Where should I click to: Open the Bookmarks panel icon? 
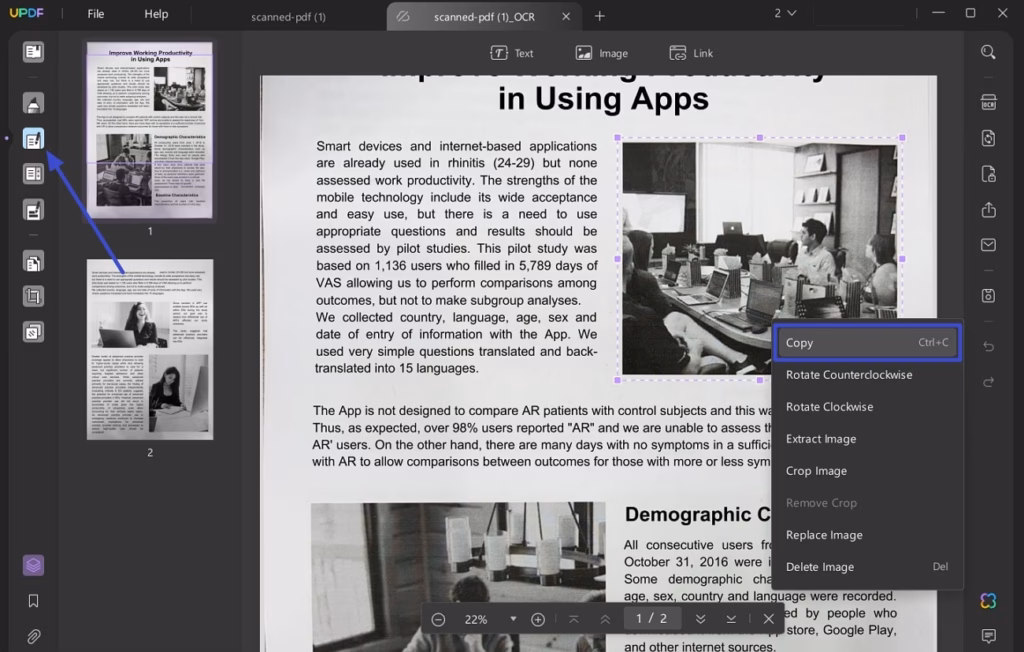(34, 601)
